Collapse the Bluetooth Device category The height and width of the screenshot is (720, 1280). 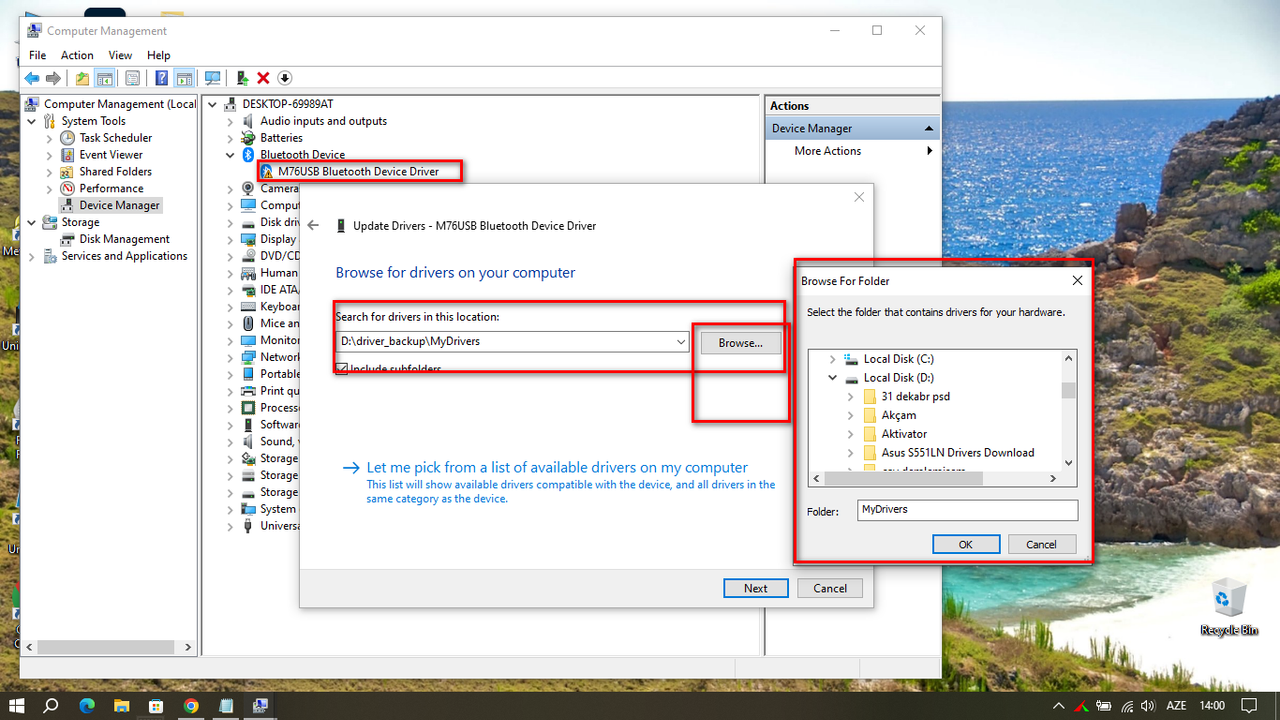pos(230,155)
